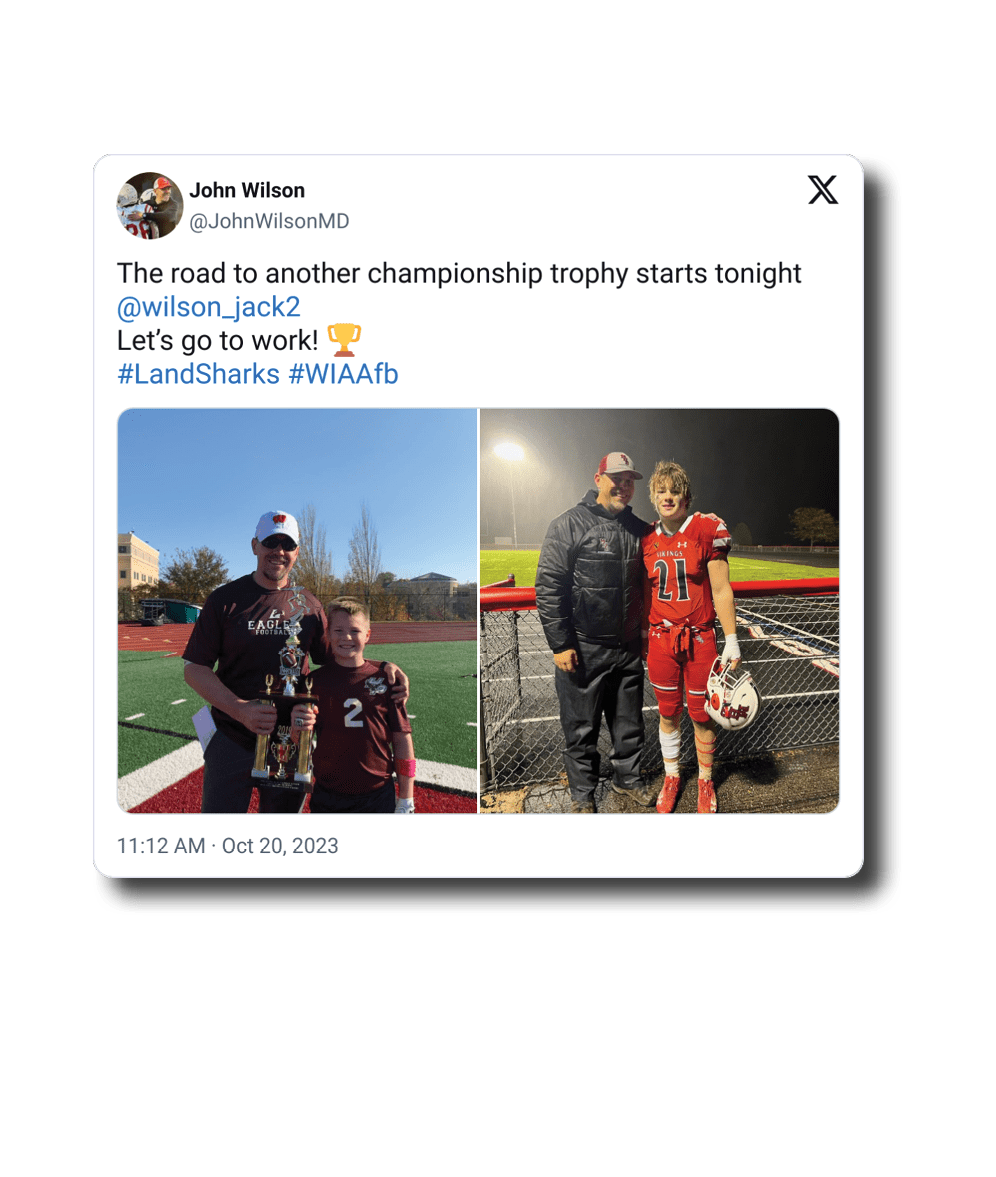Click the Oct 20, 2023 date

pyautogui.click(x=280, y=846)
